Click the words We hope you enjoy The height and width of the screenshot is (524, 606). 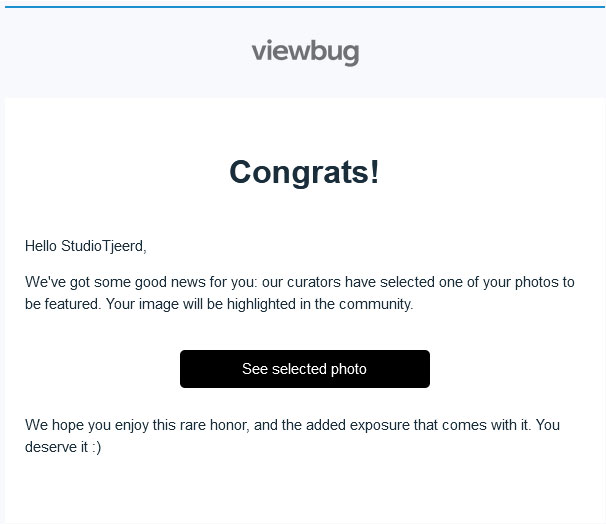click(x=87, y=425)
